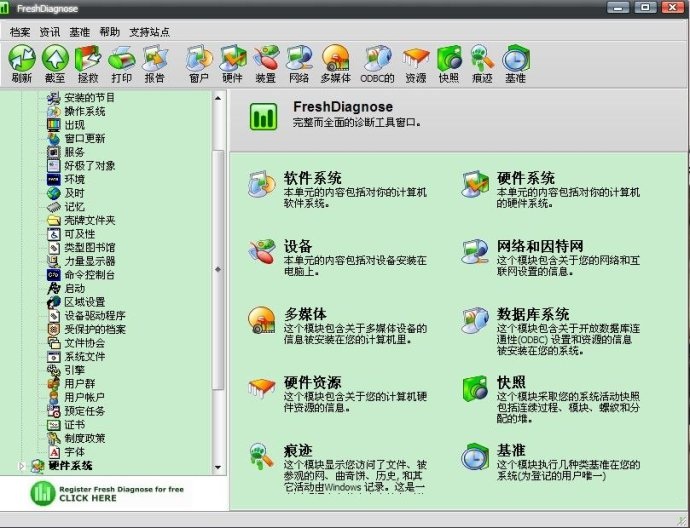Click the 拯救 save toolbar icon

point(88,58)
